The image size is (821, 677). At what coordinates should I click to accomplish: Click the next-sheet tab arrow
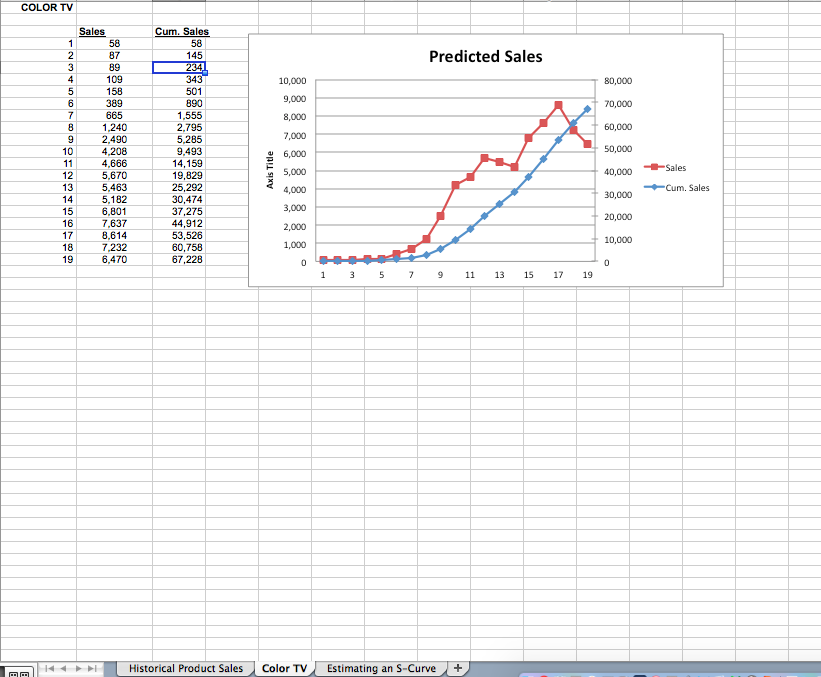pos(80,667)
